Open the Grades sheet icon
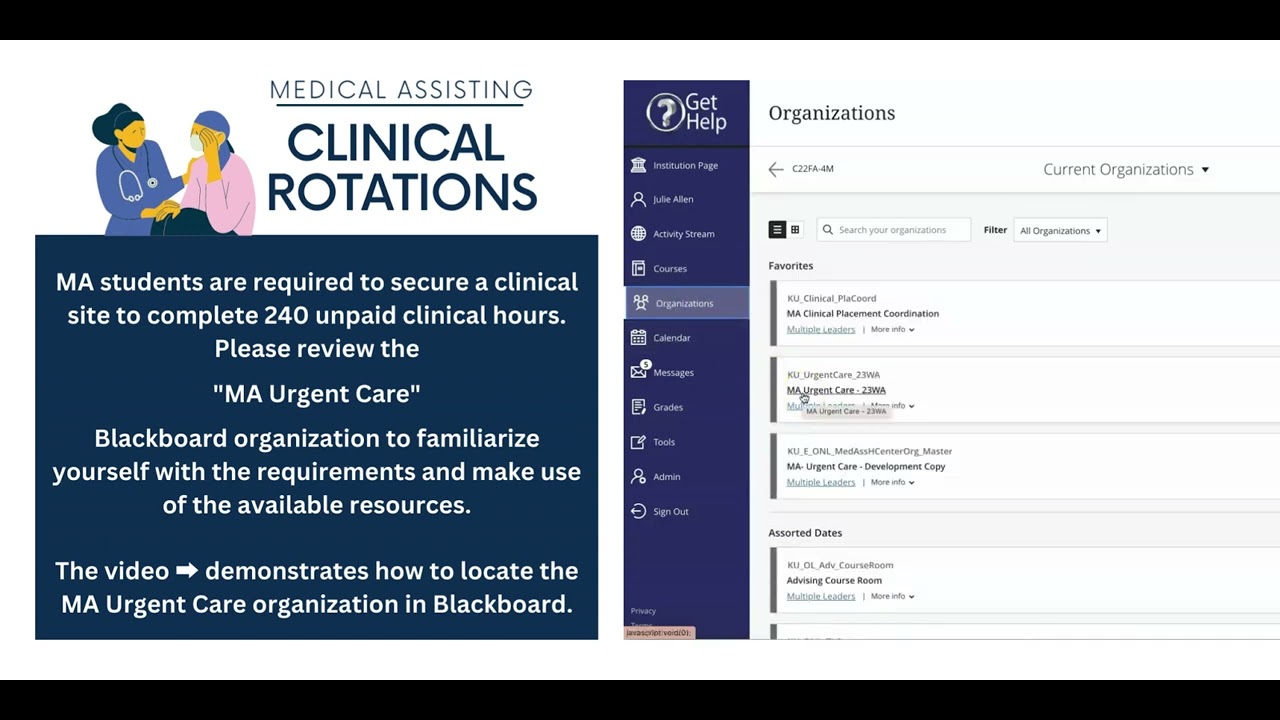Image resolution: width=1280 pixels, height=720 pixels. [x=638, y=407]
